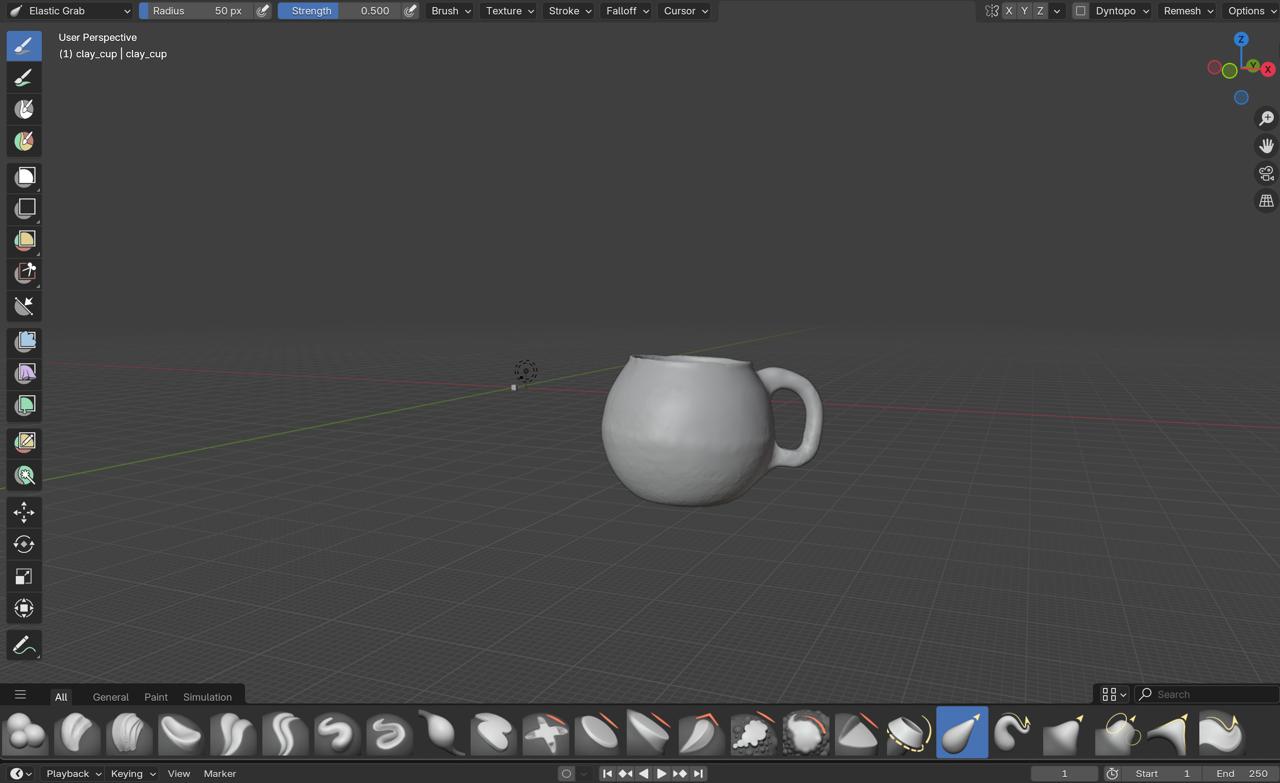Toggle X axis symmetry

coord(1008,11)
